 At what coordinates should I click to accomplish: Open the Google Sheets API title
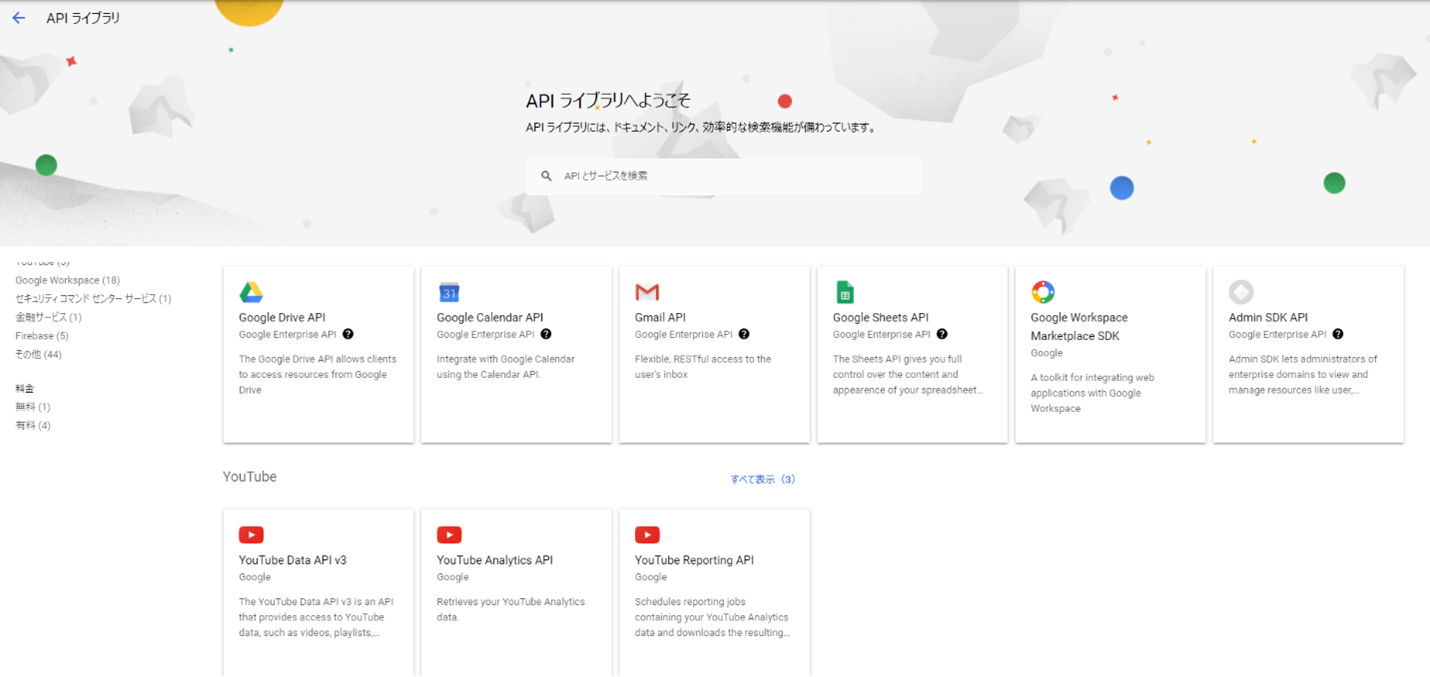881,318
